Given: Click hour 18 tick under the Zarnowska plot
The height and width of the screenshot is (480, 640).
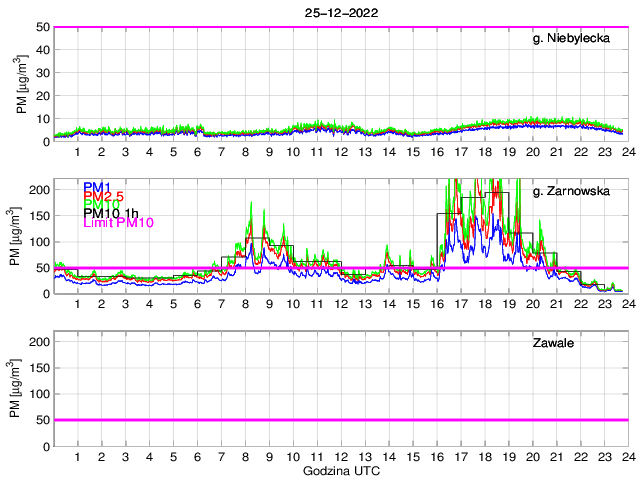Looking at the screenshot, I should [x=485, y=304].
